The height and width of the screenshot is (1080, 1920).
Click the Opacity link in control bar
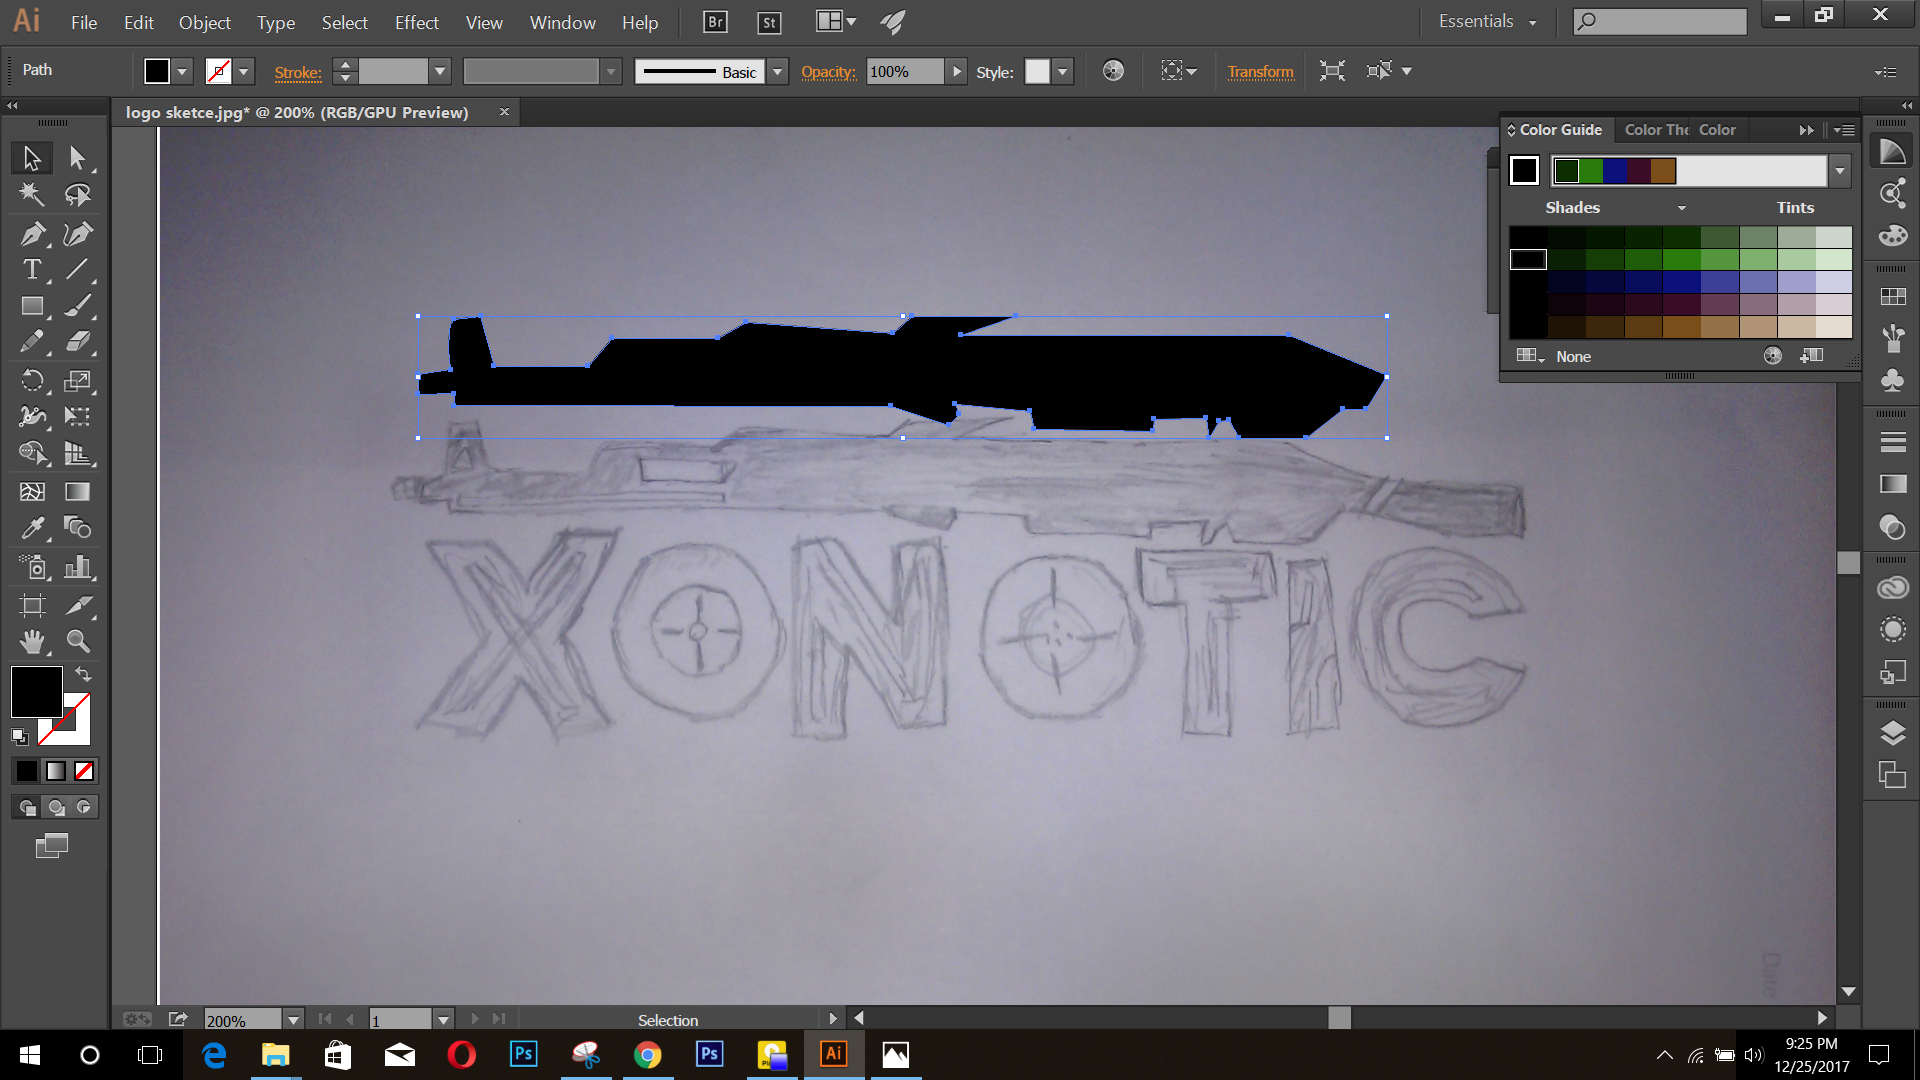tap(828, 72)
